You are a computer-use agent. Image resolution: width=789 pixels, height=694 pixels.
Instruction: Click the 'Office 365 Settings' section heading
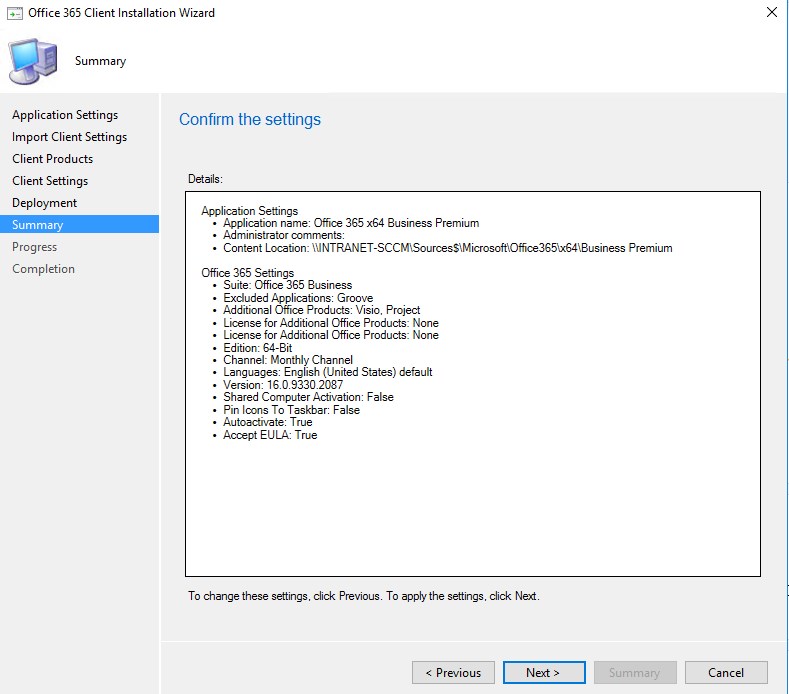tap(248, 273)
